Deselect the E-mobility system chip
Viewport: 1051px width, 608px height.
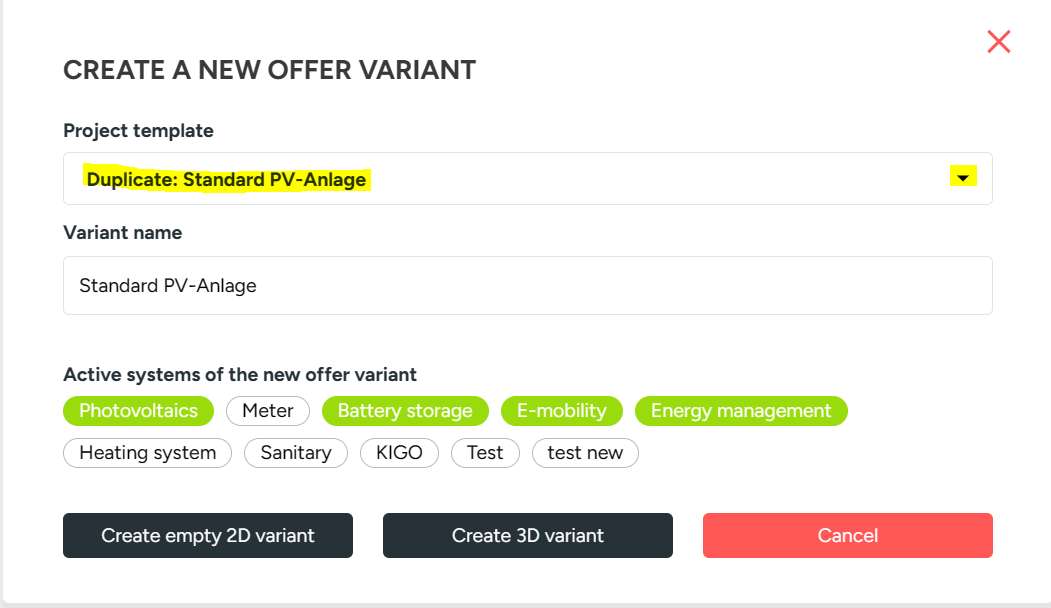tap(561, 411)
